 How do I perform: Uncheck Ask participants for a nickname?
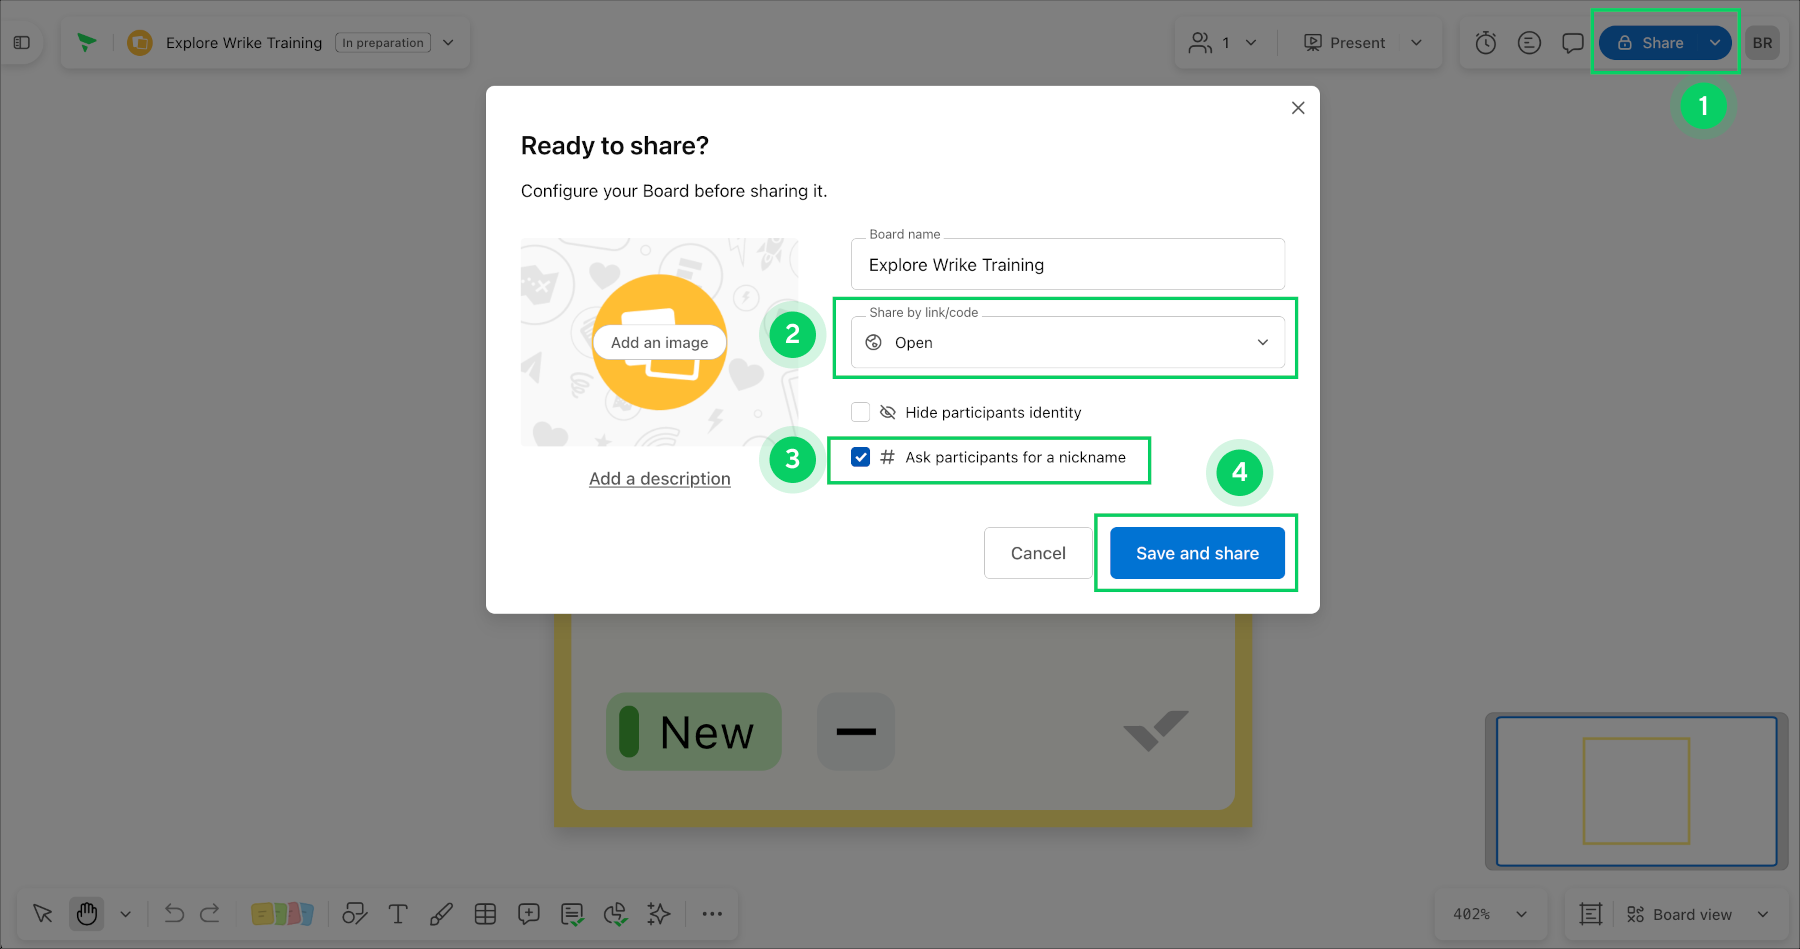click(x=860, y=457)
